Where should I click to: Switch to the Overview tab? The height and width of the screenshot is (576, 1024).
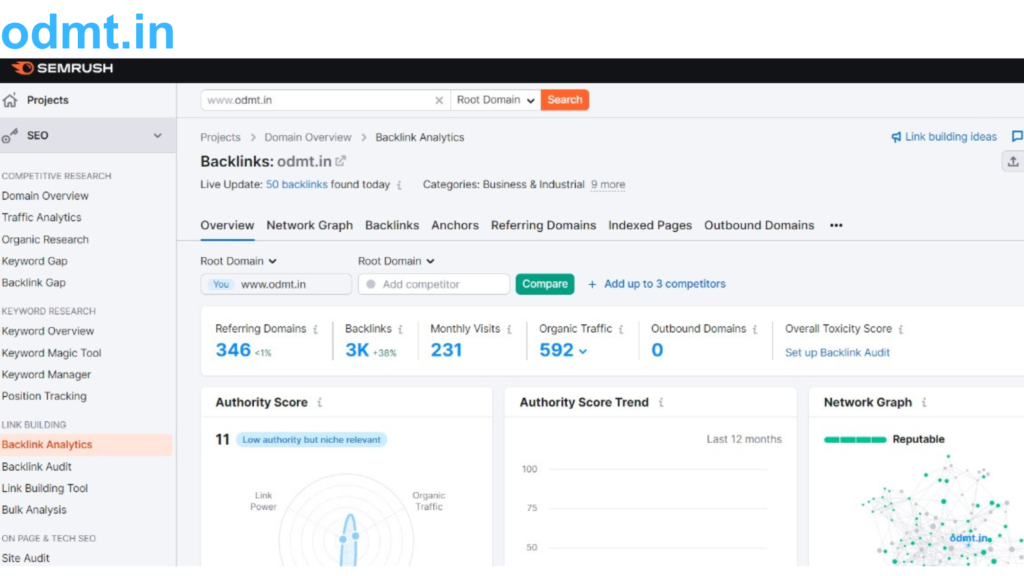[227, 225]
